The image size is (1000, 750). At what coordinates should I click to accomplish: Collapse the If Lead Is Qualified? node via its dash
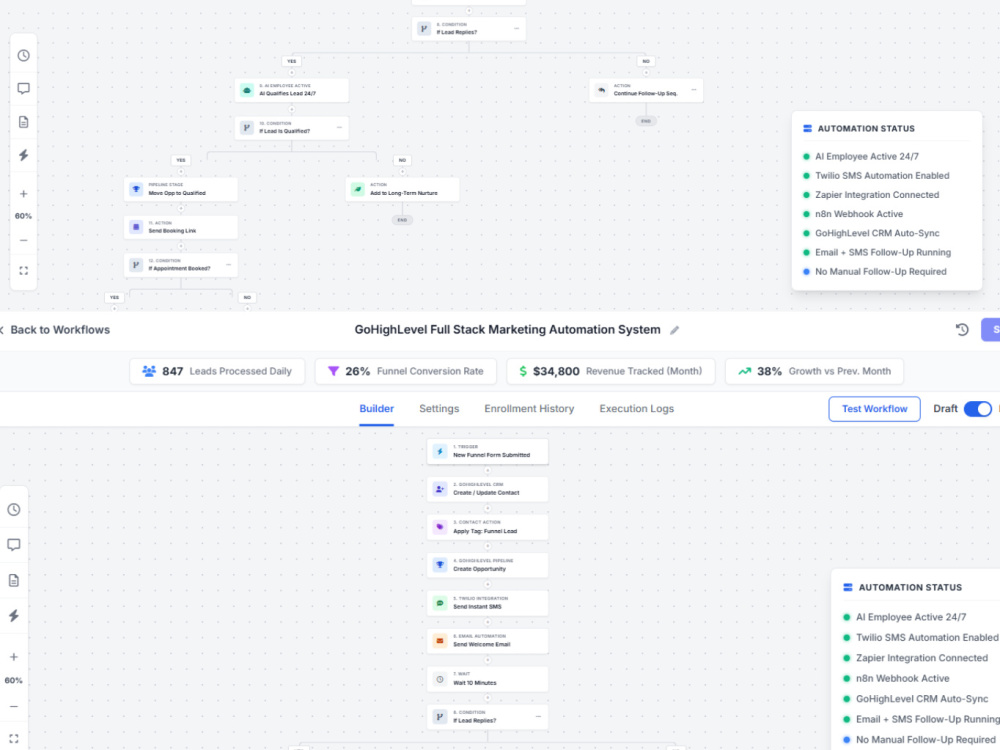(339, 128)
